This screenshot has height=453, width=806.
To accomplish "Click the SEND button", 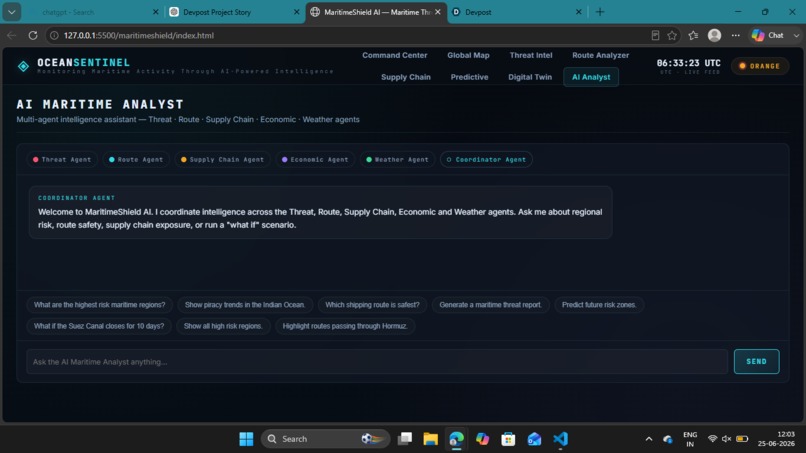I will tap(756, 361).
